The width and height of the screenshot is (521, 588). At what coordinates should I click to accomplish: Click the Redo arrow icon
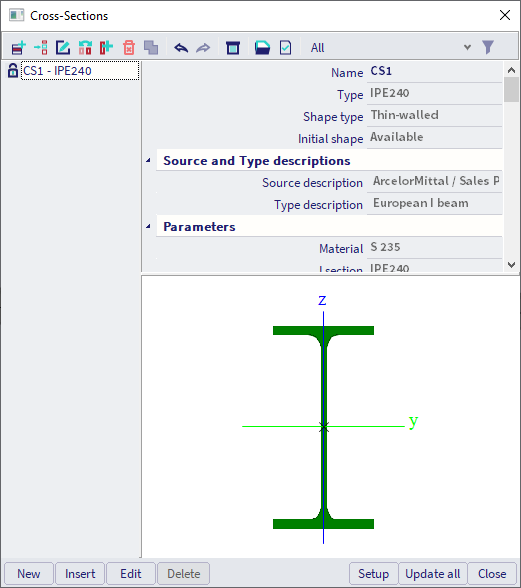(x=203, y=48)
